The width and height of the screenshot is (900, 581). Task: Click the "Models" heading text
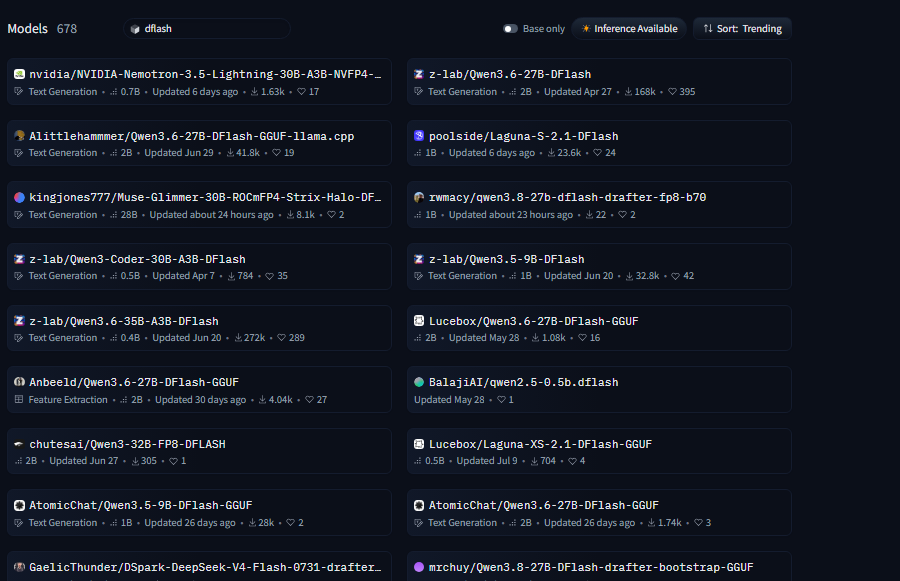28,28
